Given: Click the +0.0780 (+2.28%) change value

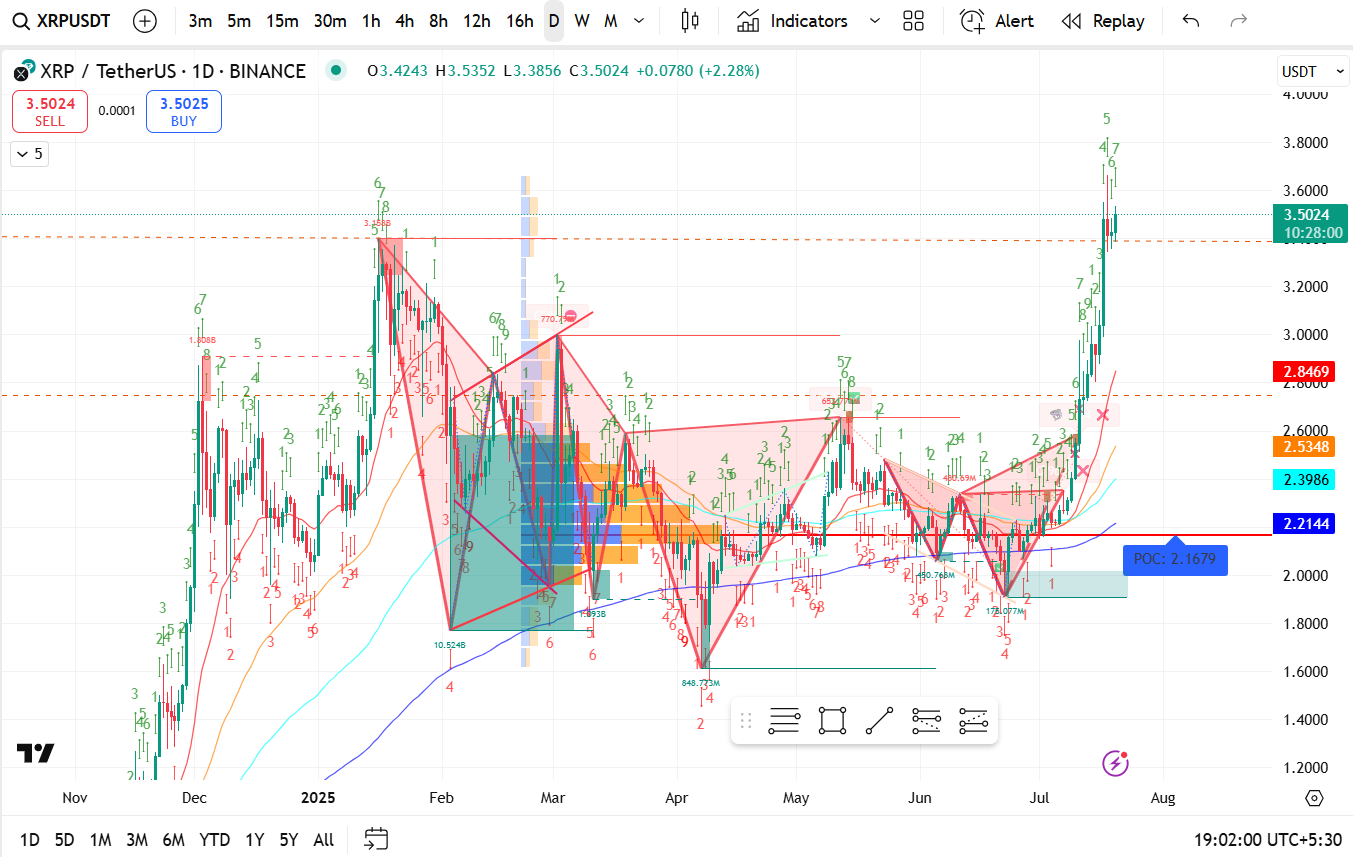Looking at the screenshot, I should point(699,71).
